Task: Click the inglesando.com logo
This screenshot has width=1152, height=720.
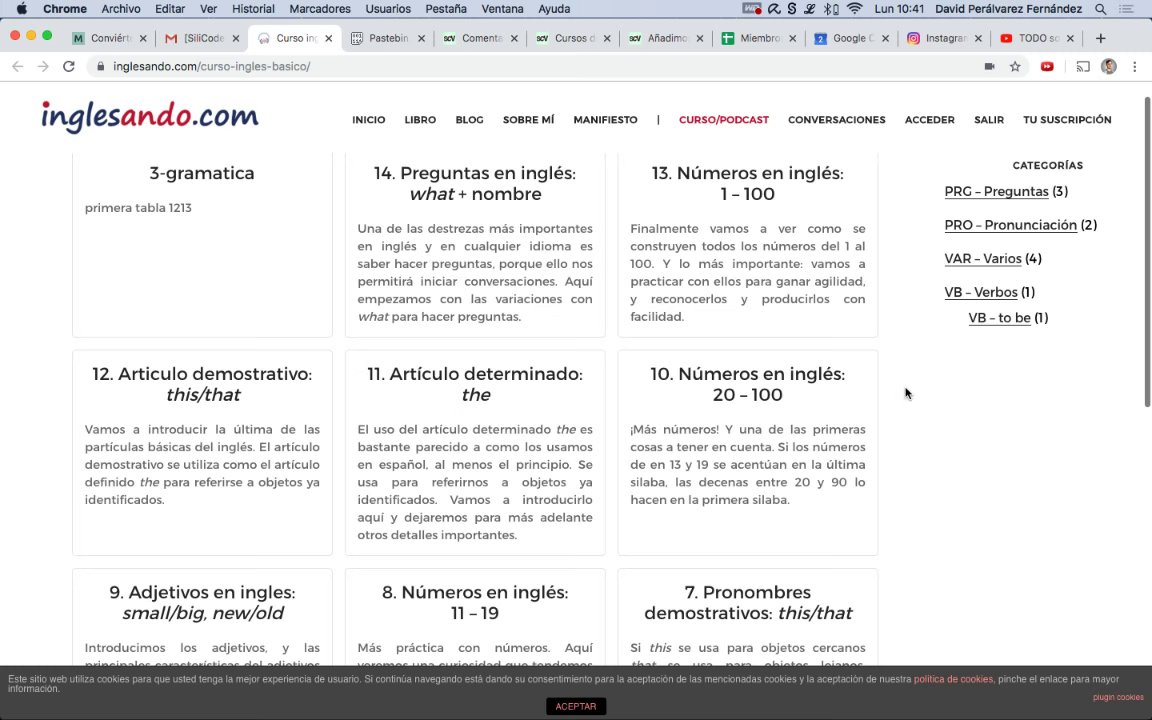Action: tap(150, 117)
